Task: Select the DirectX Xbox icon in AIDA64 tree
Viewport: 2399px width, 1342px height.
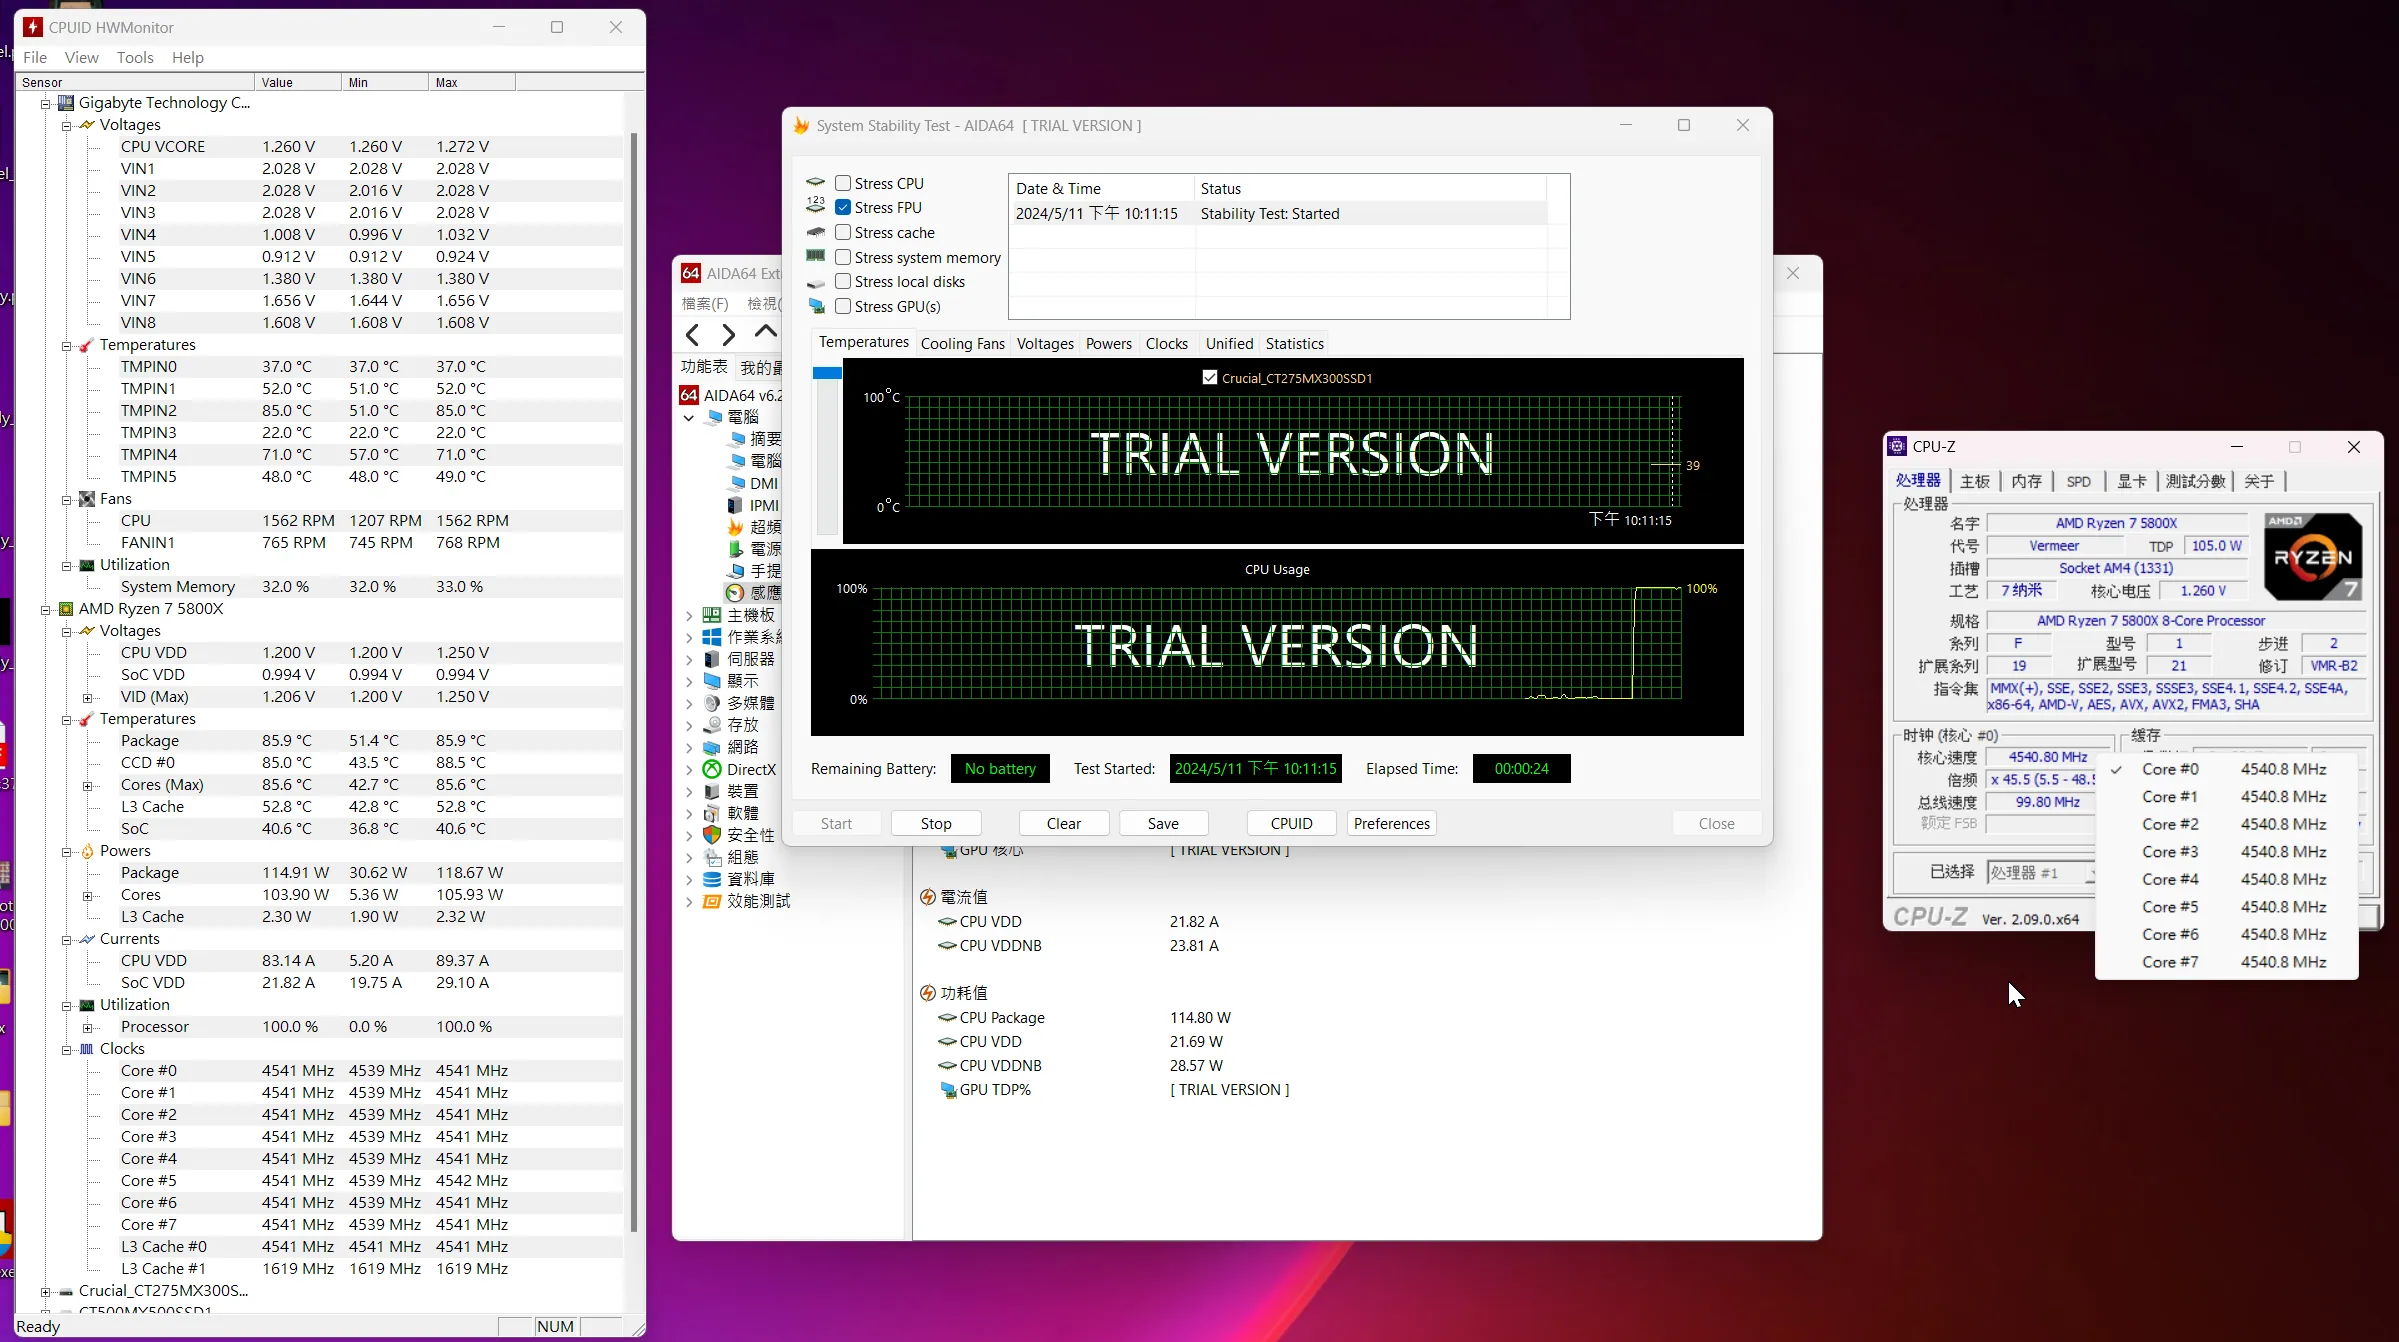Action: [x=712, y=769]
